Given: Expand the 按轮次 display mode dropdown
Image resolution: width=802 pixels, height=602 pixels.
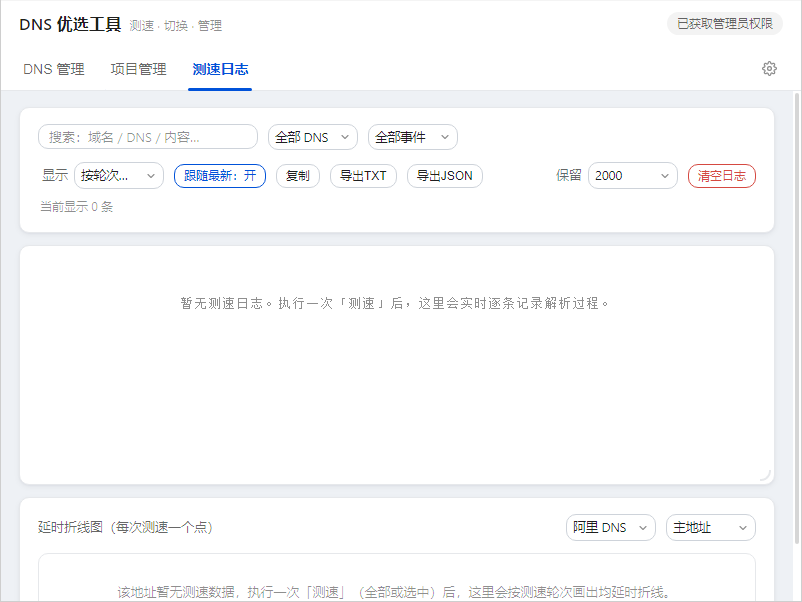Looking at the screenshot, I should click(119, 176).
